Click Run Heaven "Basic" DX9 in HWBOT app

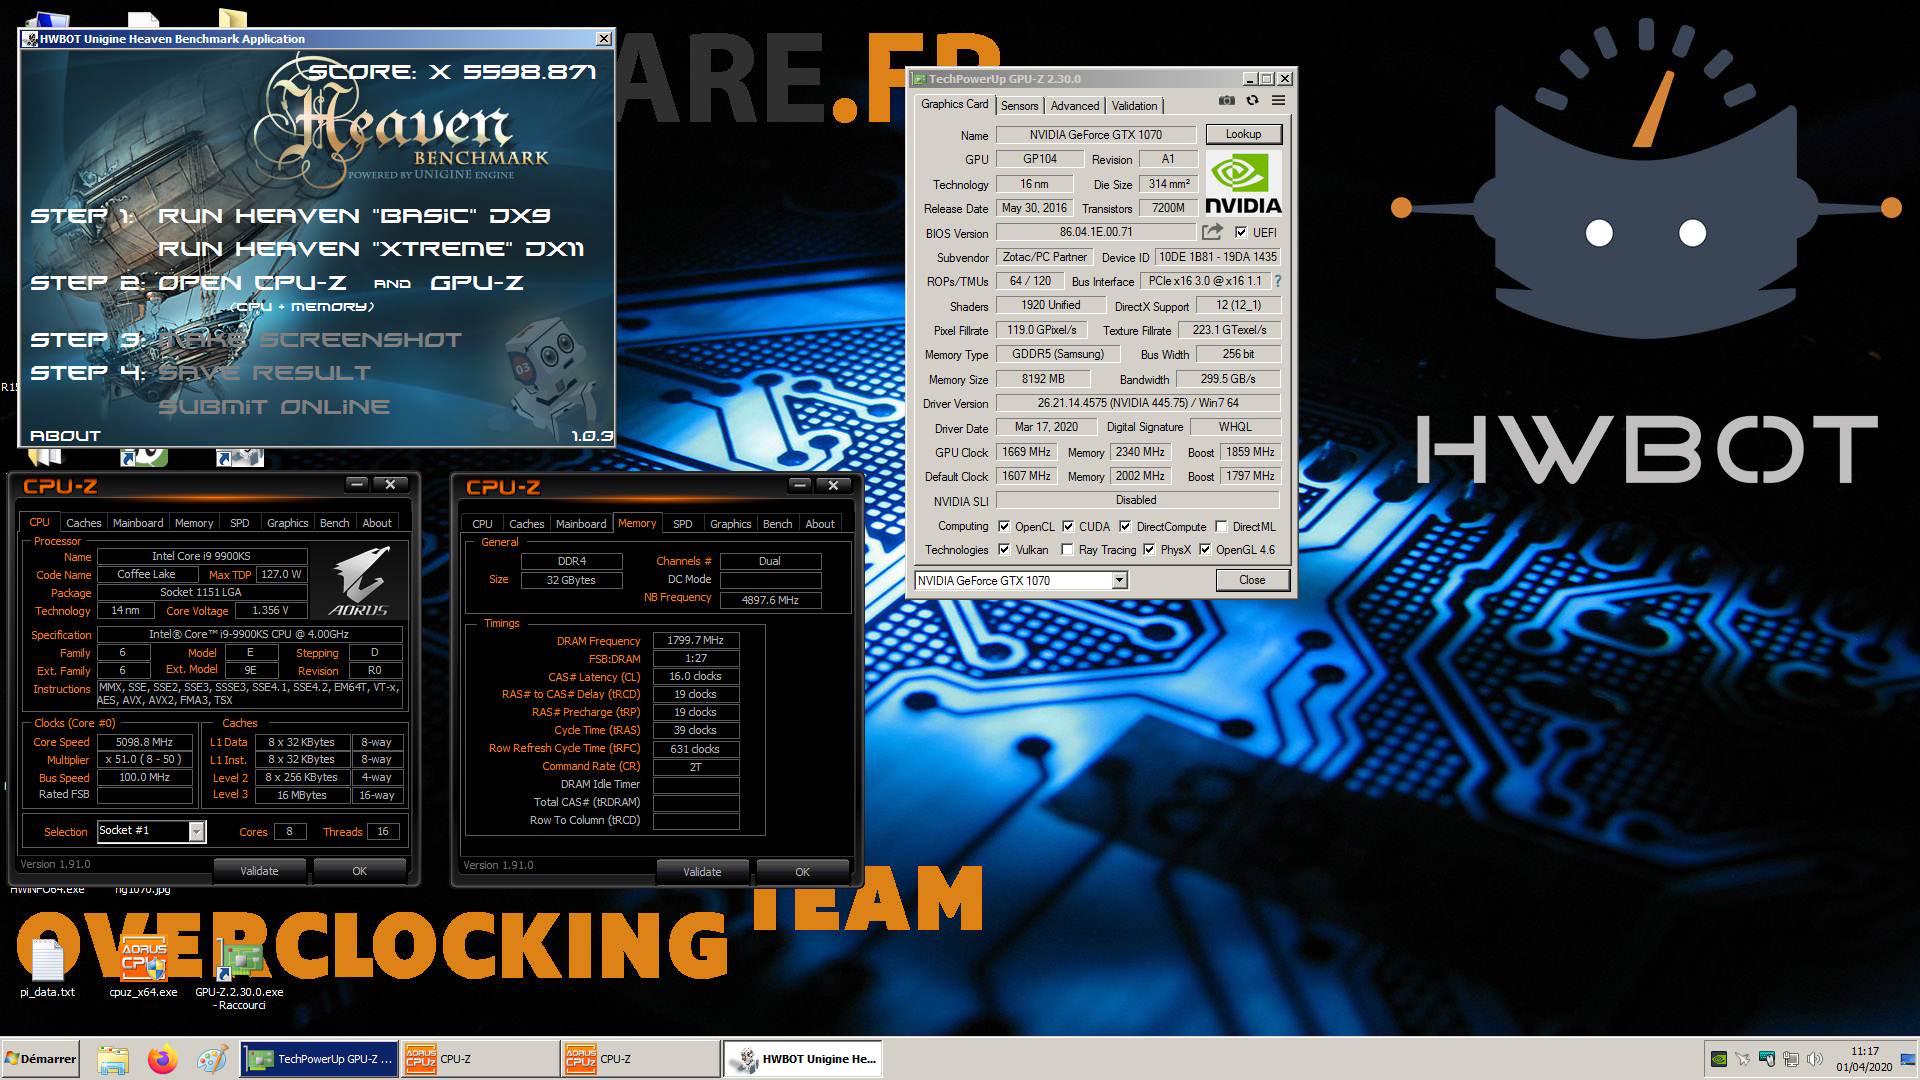pyautogui.click(x=354, y=215)
